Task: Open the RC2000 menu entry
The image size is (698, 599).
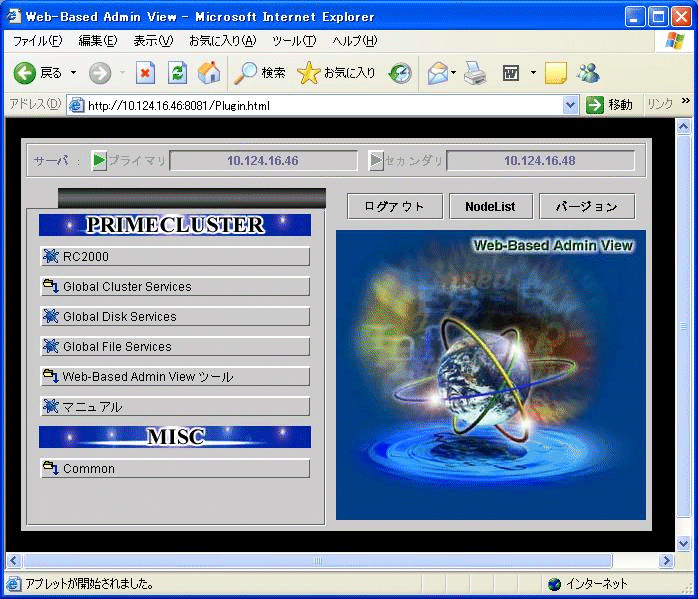Action: point(175,257)
